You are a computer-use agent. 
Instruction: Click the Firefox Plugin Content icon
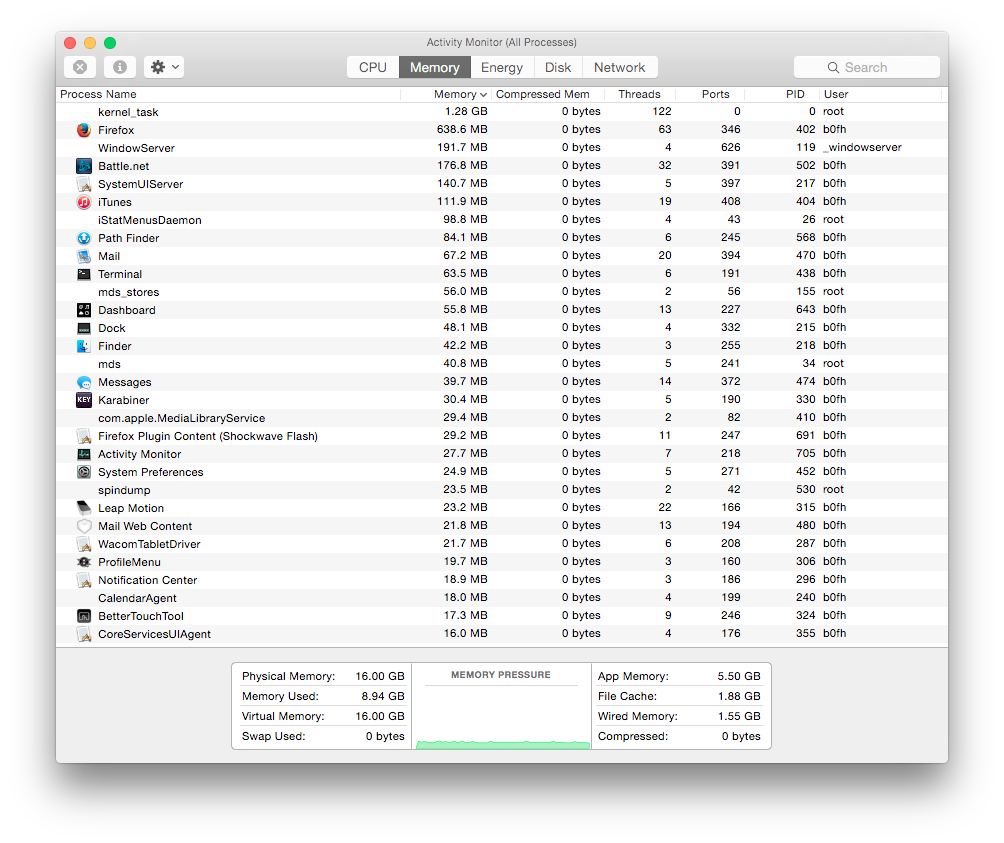pyautogui.click(x=84, y=436)
